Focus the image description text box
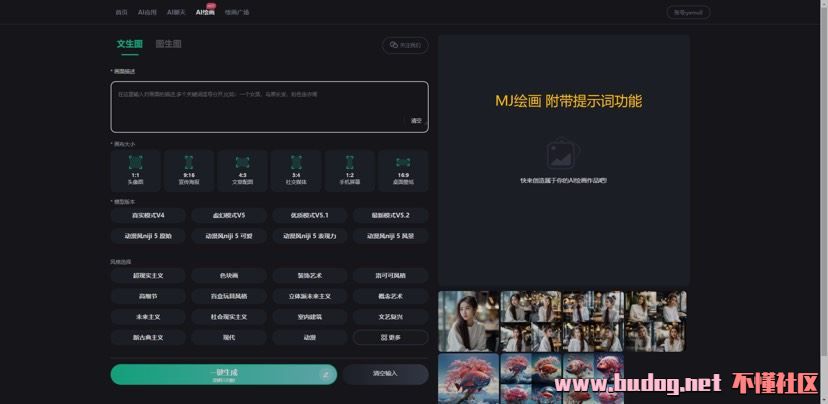The image size is (828, 404). click(x=269, y=107)
